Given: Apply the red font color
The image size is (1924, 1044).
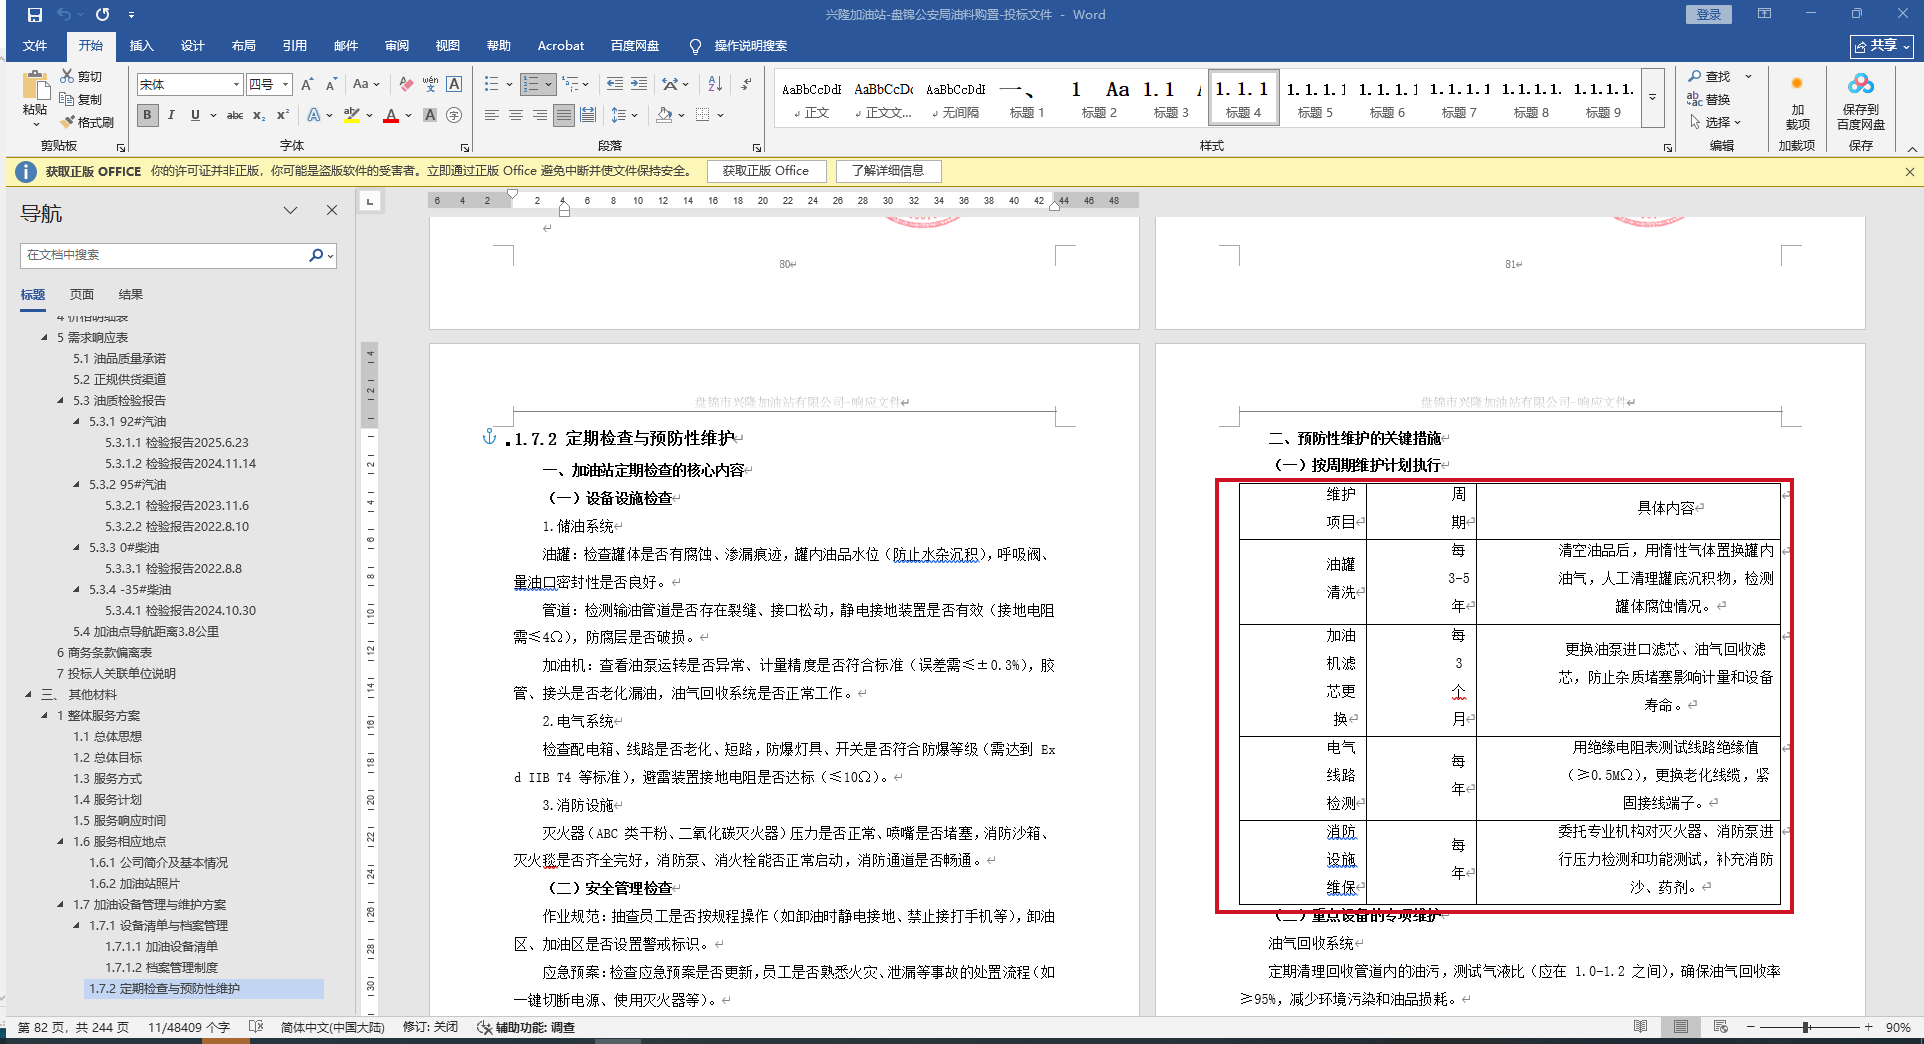Looking at the screenshot, I should click(x=391, y=115).
